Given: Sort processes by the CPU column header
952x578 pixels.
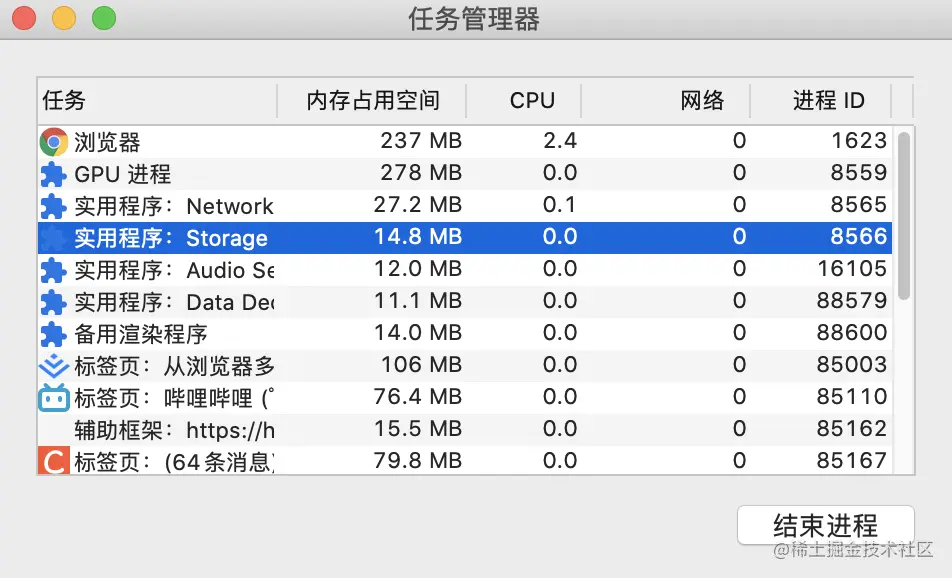Looking at the screenshot, I should pyautogui.click(x=531, y=100).
